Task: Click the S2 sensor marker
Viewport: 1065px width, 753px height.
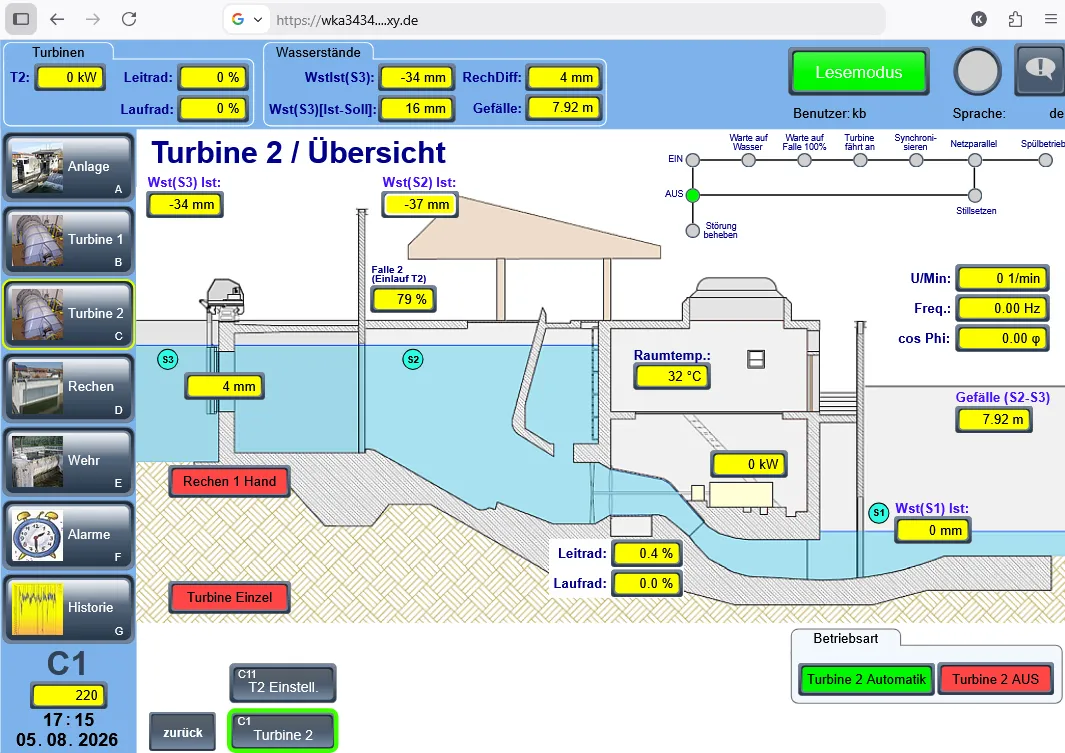Action: [413, 359]
